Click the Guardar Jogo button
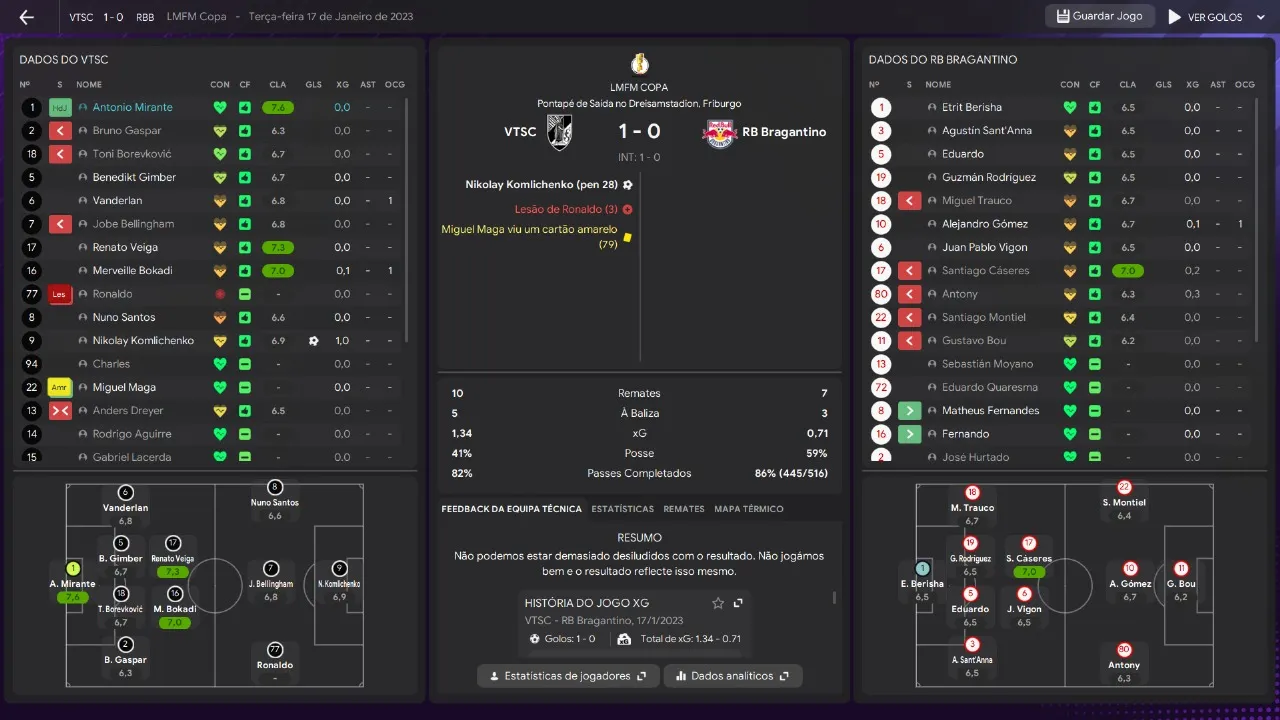This screenshot has height=720, width=1280. (1100, 17)
